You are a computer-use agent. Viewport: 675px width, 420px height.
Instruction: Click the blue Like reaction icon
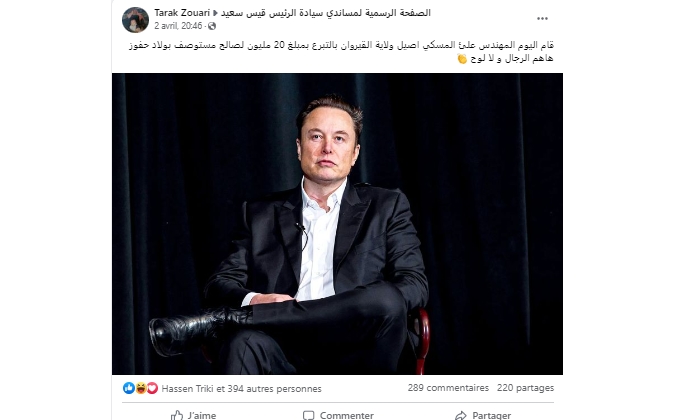point(128,388)
